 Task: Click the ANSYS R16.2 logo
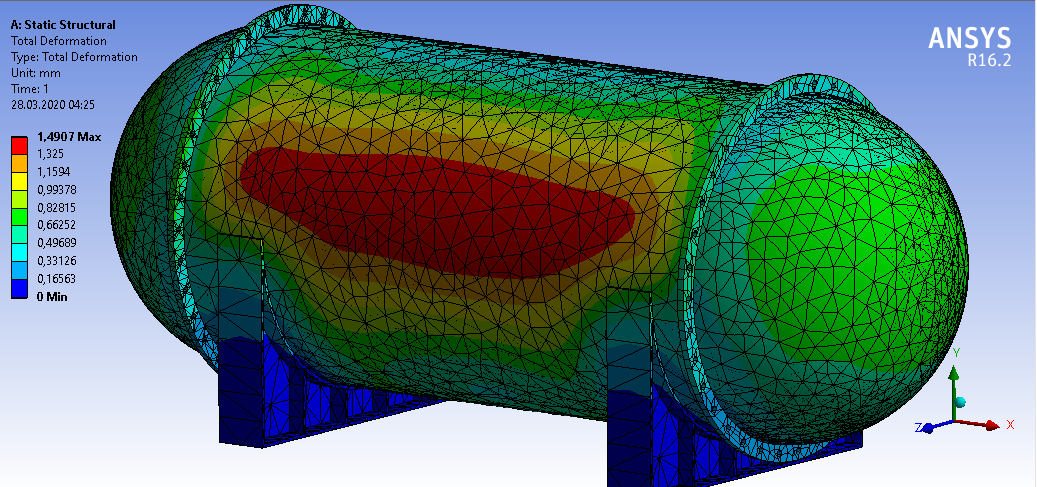970,47
